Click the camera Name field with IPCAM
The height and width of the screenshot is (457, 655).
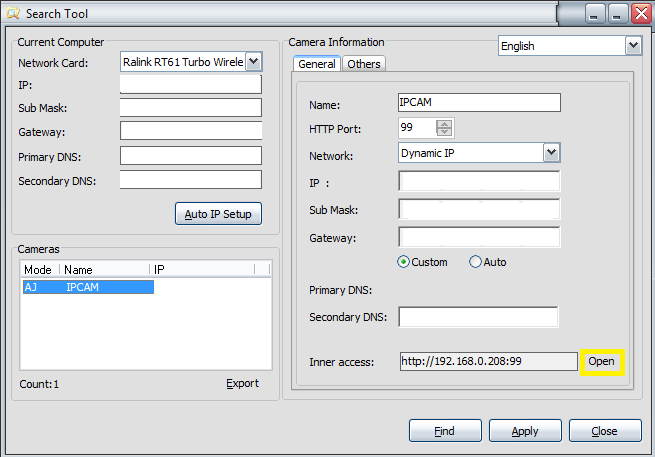click(x=479, y=103)
